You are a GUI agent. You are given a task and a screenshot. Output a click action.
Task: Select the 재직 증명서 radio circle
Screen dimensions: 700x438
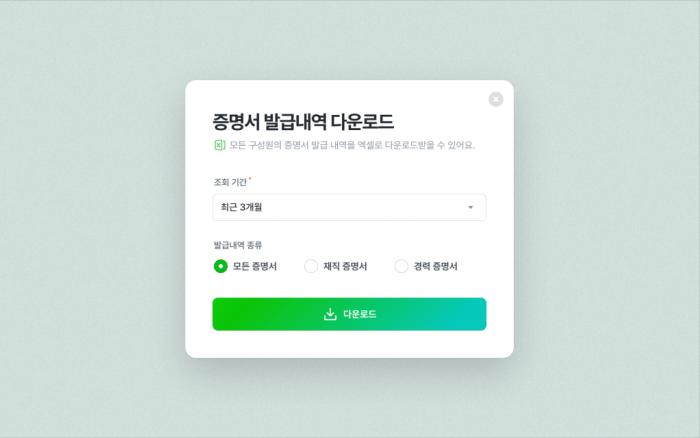(311, 266)
